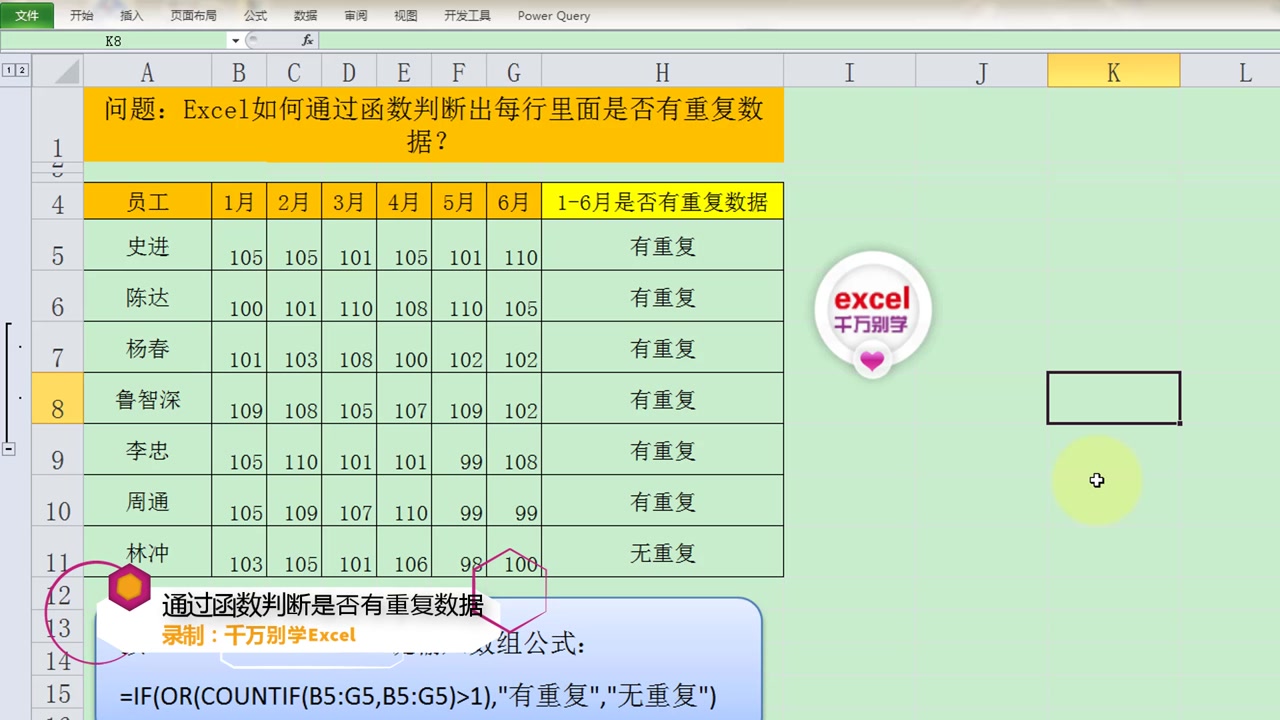
Task: Click employee name cell 周通
Action: point(147,500)
